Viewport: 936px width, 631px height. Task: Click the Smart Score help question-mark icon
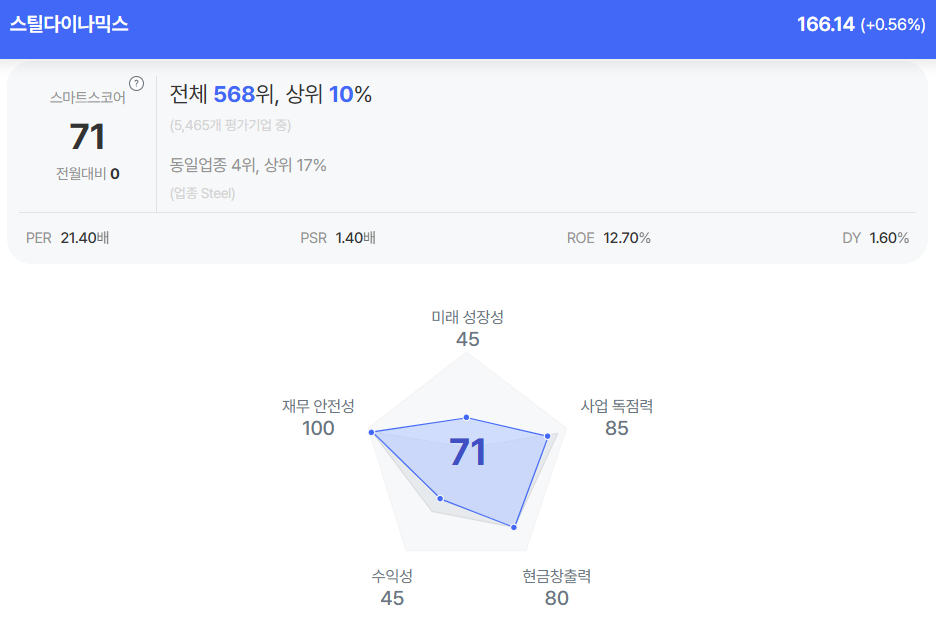(137, 83)
